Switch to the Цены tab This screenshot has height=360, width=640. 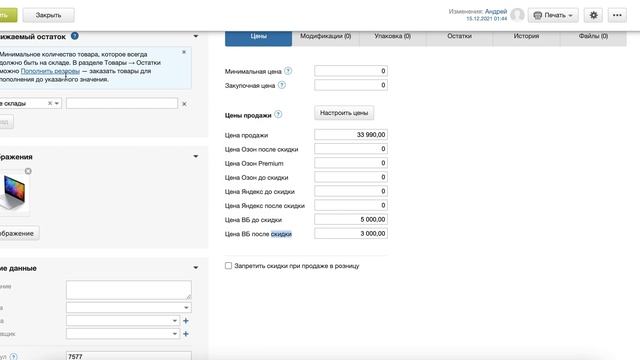[258, 37]
